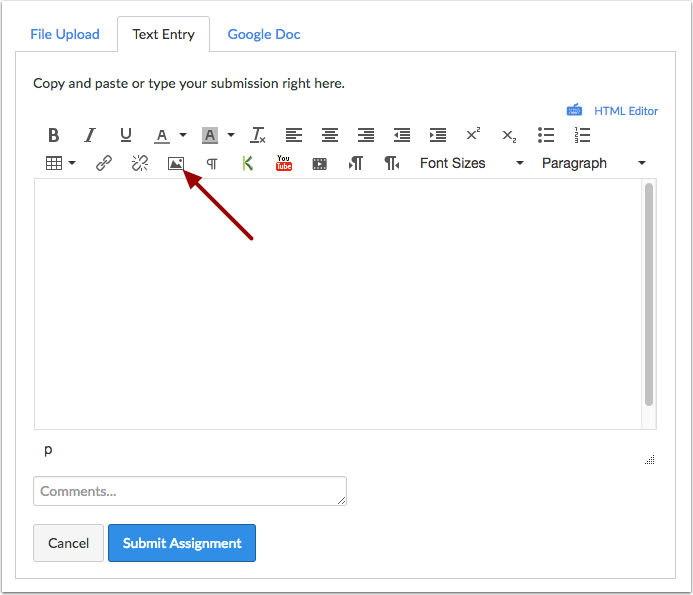Image resolution: width=693 pixels, height=595 pixels.
Task: Switch to the Google Doc tab
Action: [264, 34]
